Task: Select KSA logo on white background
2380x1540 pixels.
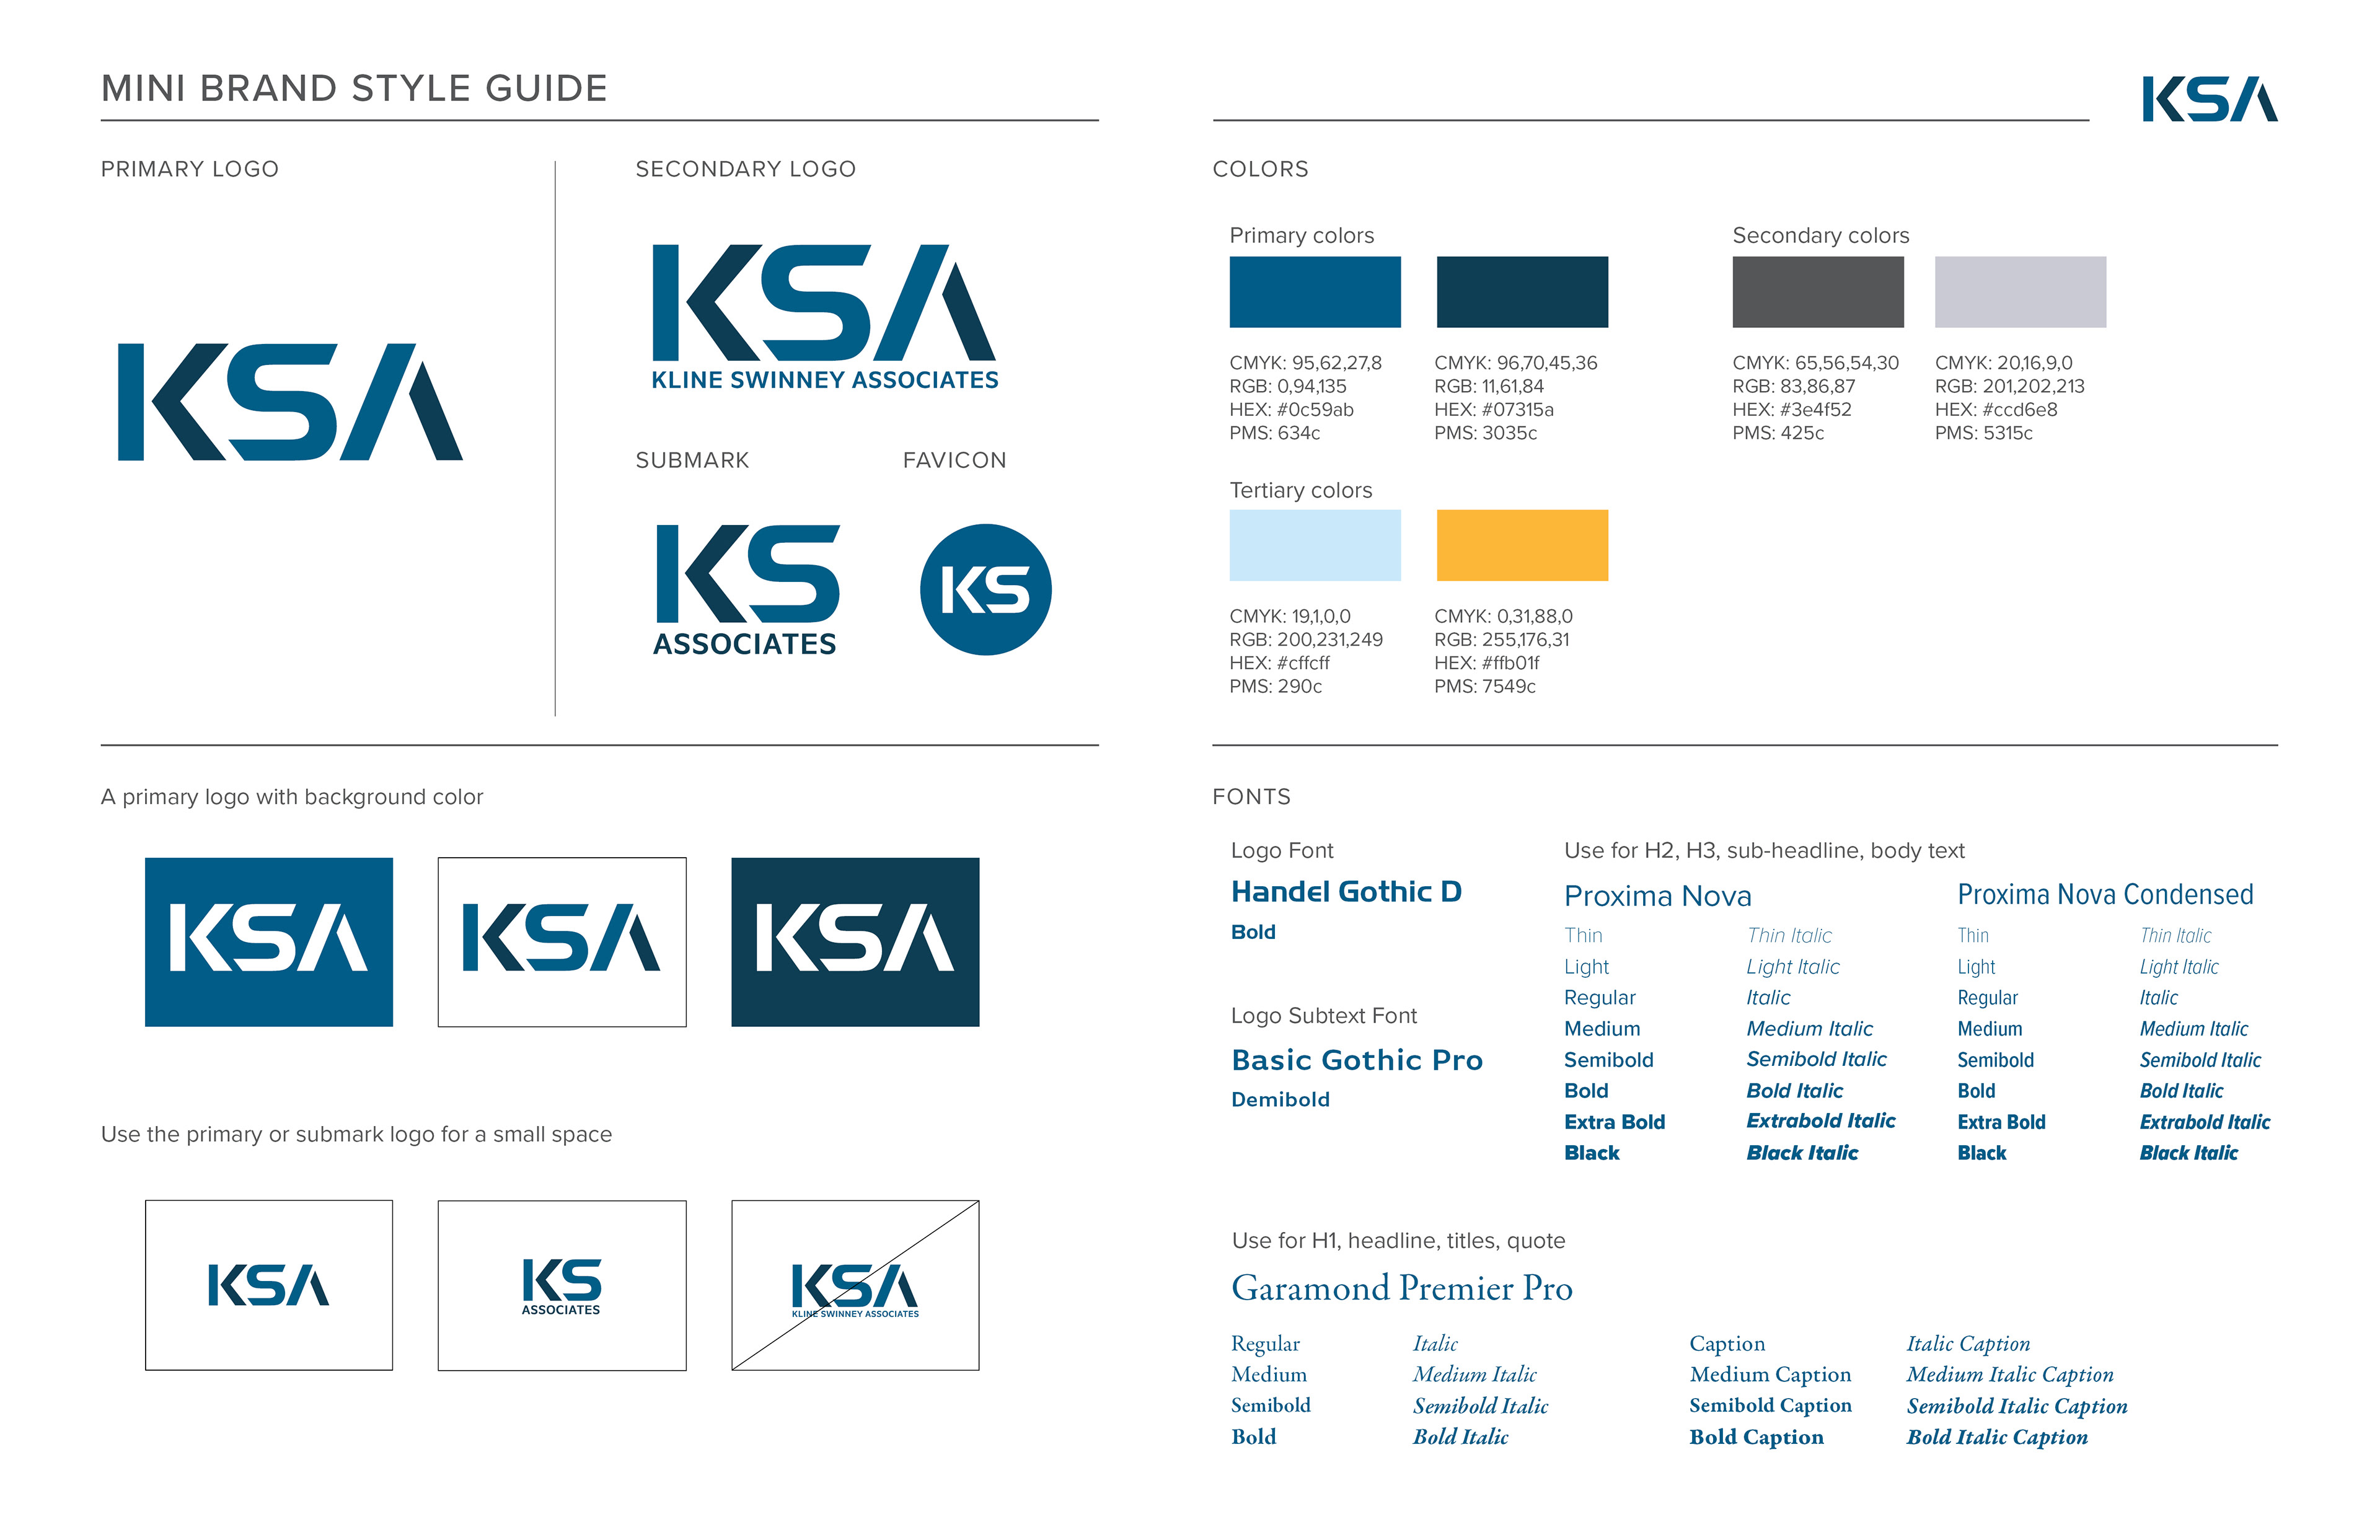Action: pos(561,941)
